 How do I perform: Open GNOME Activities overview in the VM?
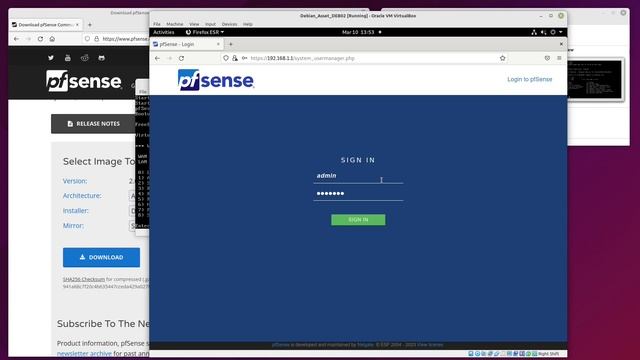pos(164,32)
